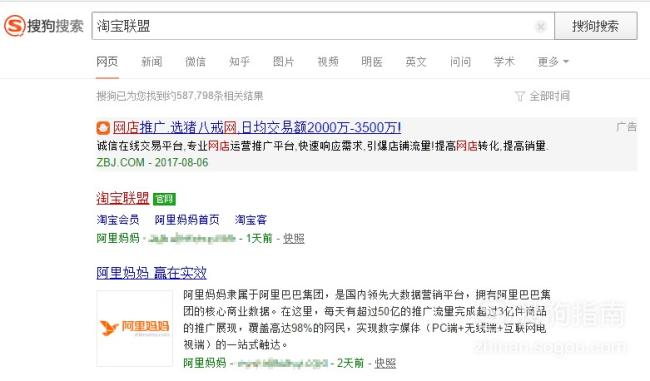Open the 全部时间 filter
The image size is (650, 381).
tap(543, 96)
